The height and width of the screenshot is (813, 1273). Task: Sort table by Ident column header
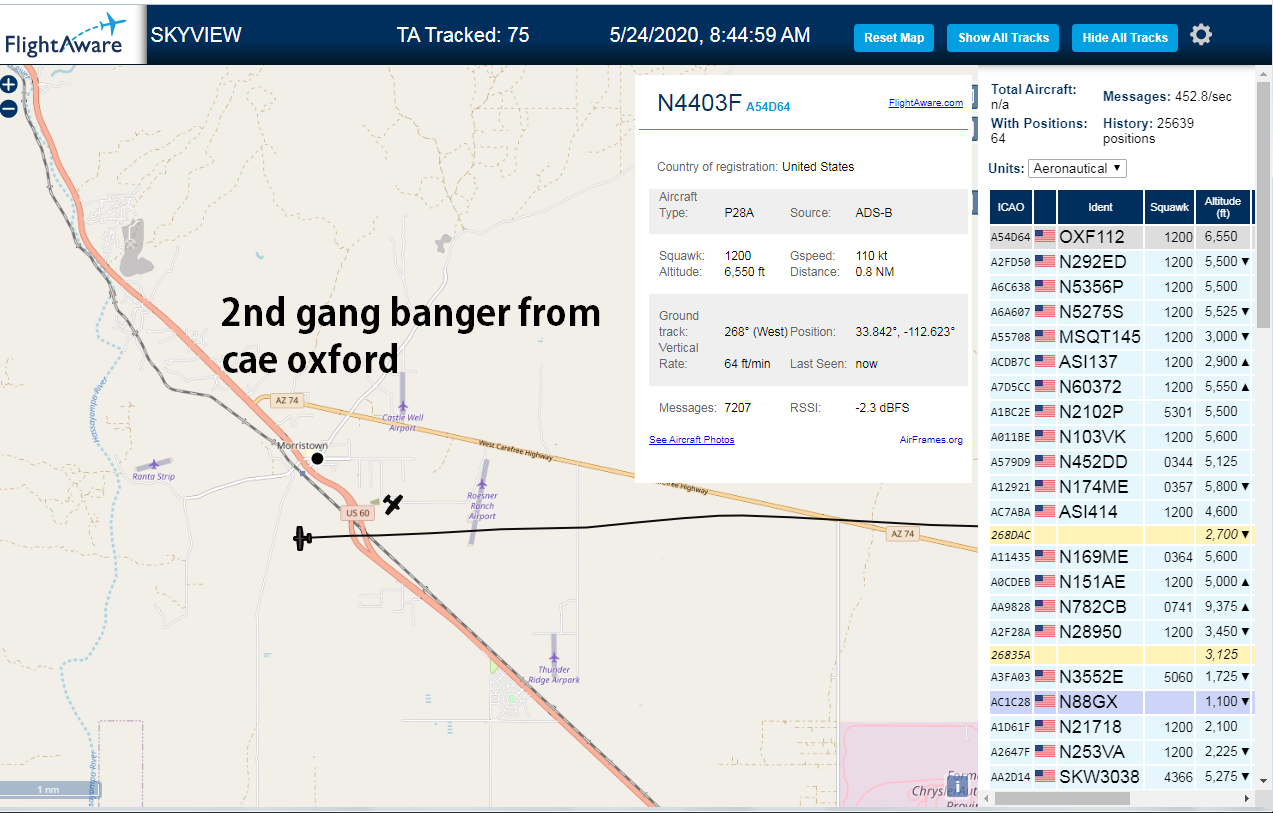[x=1100, y=207]
